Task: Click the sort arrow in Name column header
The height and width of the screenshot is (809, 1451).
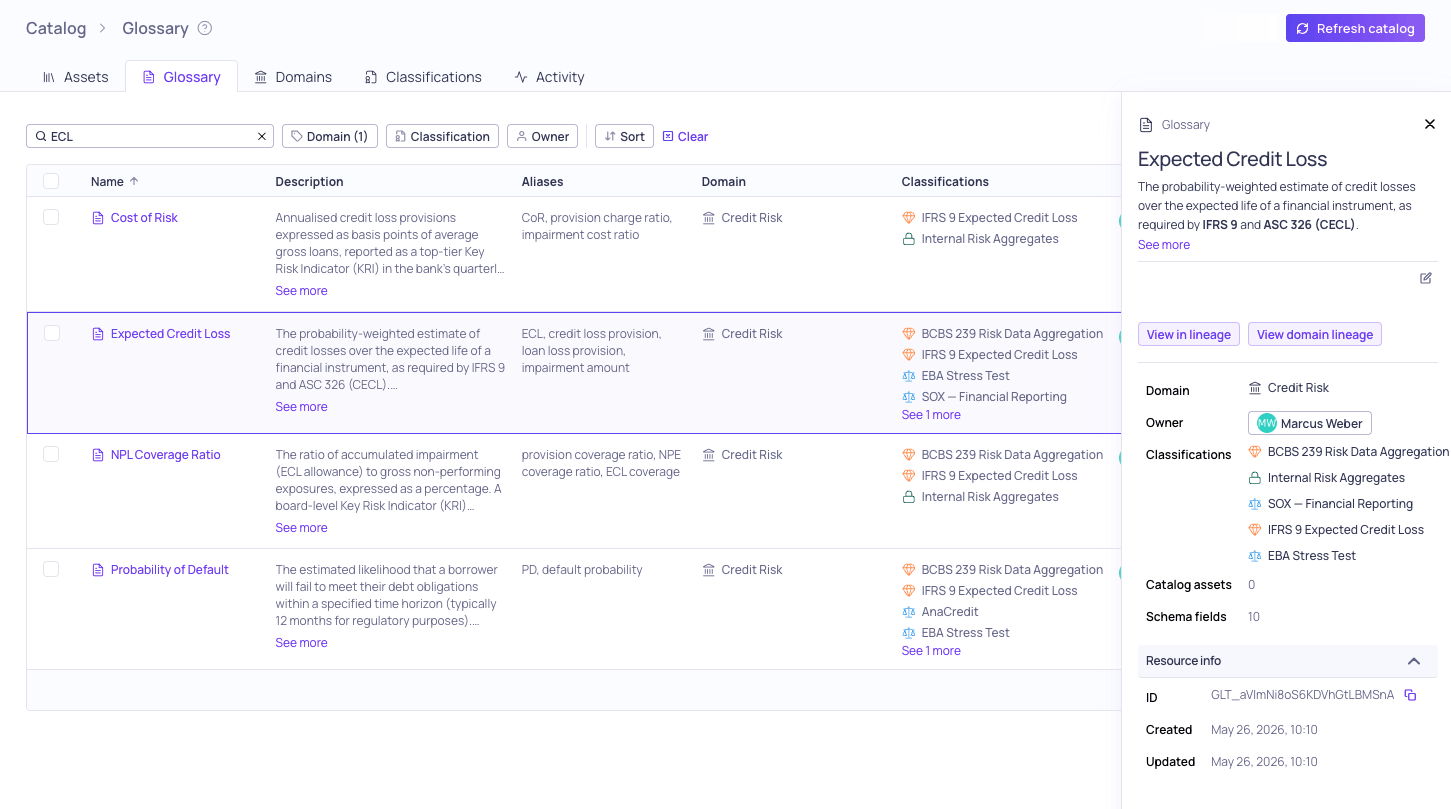Action: [x=134, y=181]
